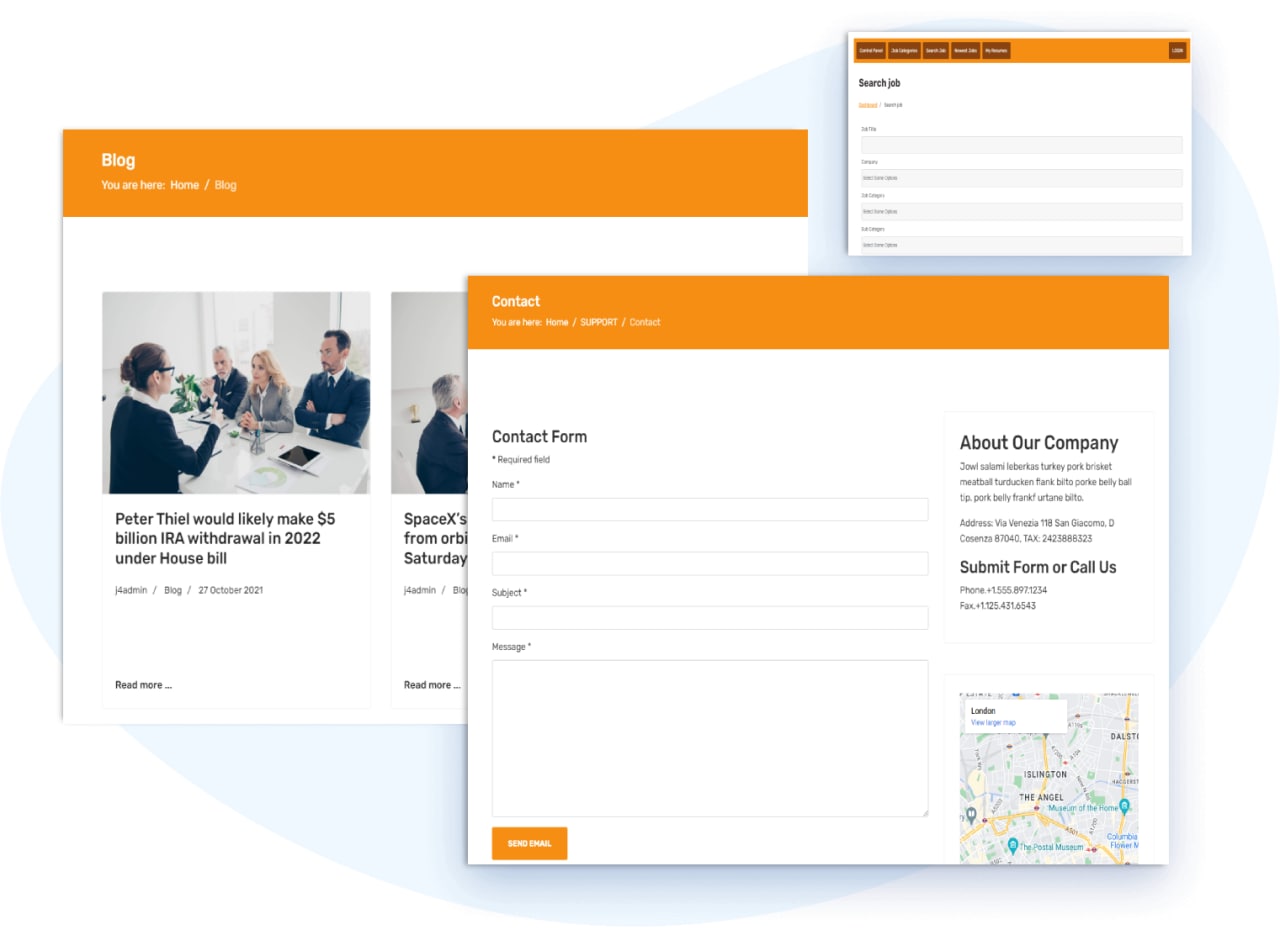The image size is (1280, 930).
Task: Click the About Our Company heading
Action: 1039,443
